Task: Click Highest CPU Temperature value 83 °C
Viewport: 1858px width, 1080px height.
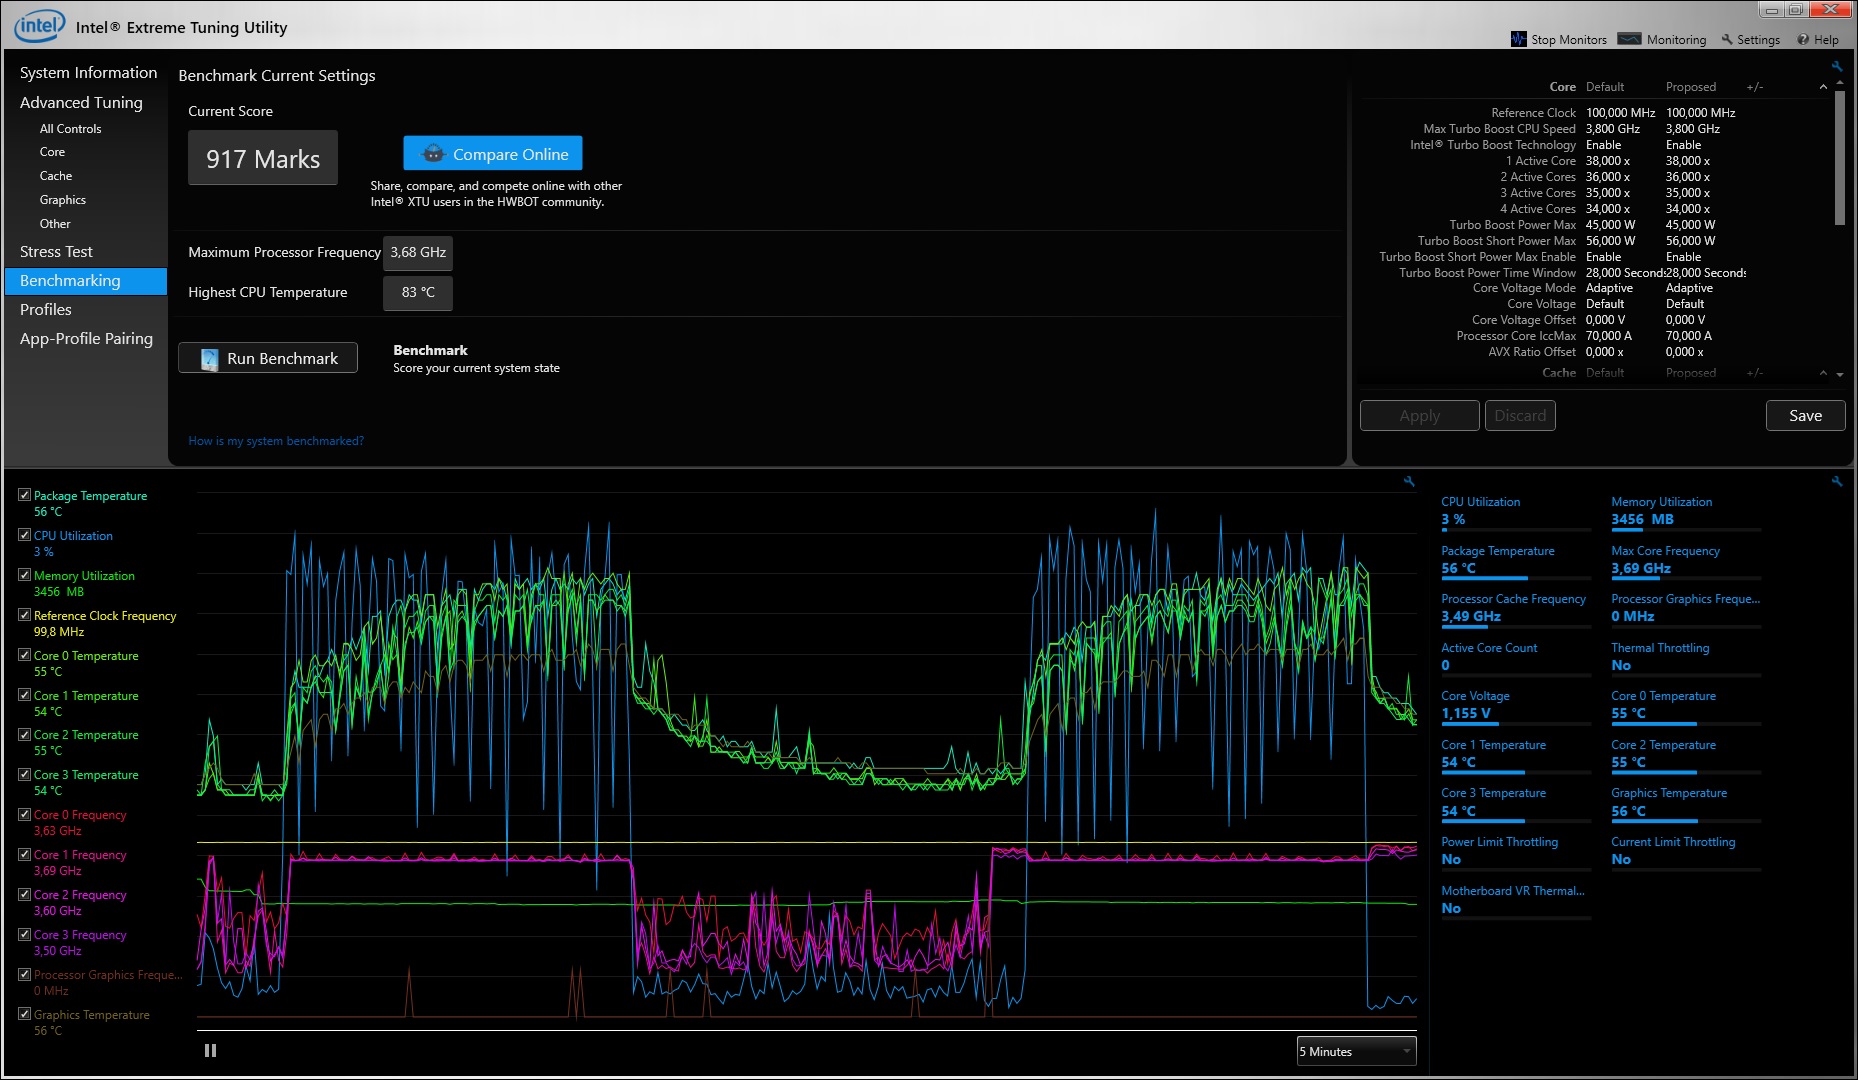Action: (x=418, y=293)
